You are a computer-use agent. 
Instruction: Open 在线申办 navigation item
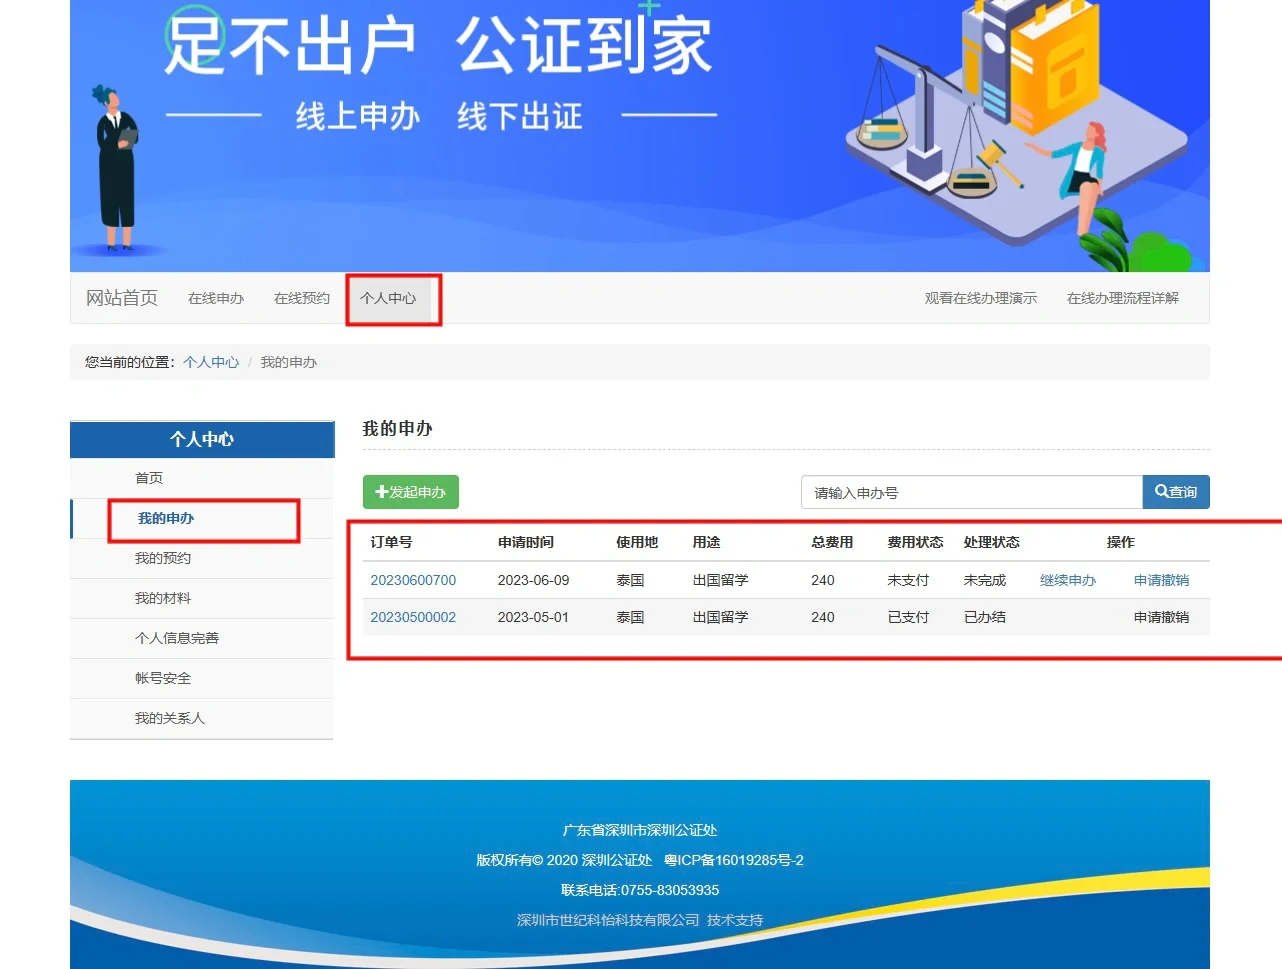coord(216,298)
